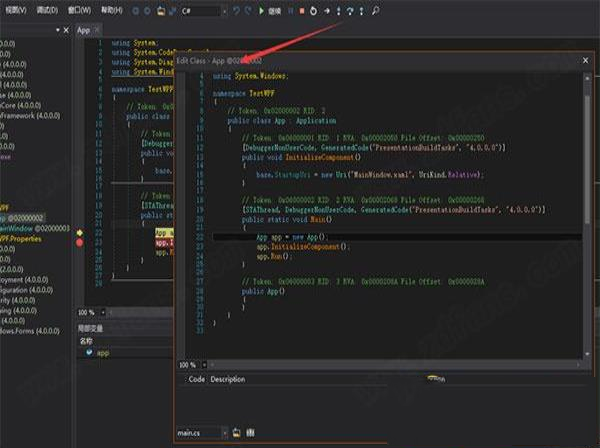The image size is (600, 448).
Task: Click the Undo toolbar icon
Action: [236, 11]
